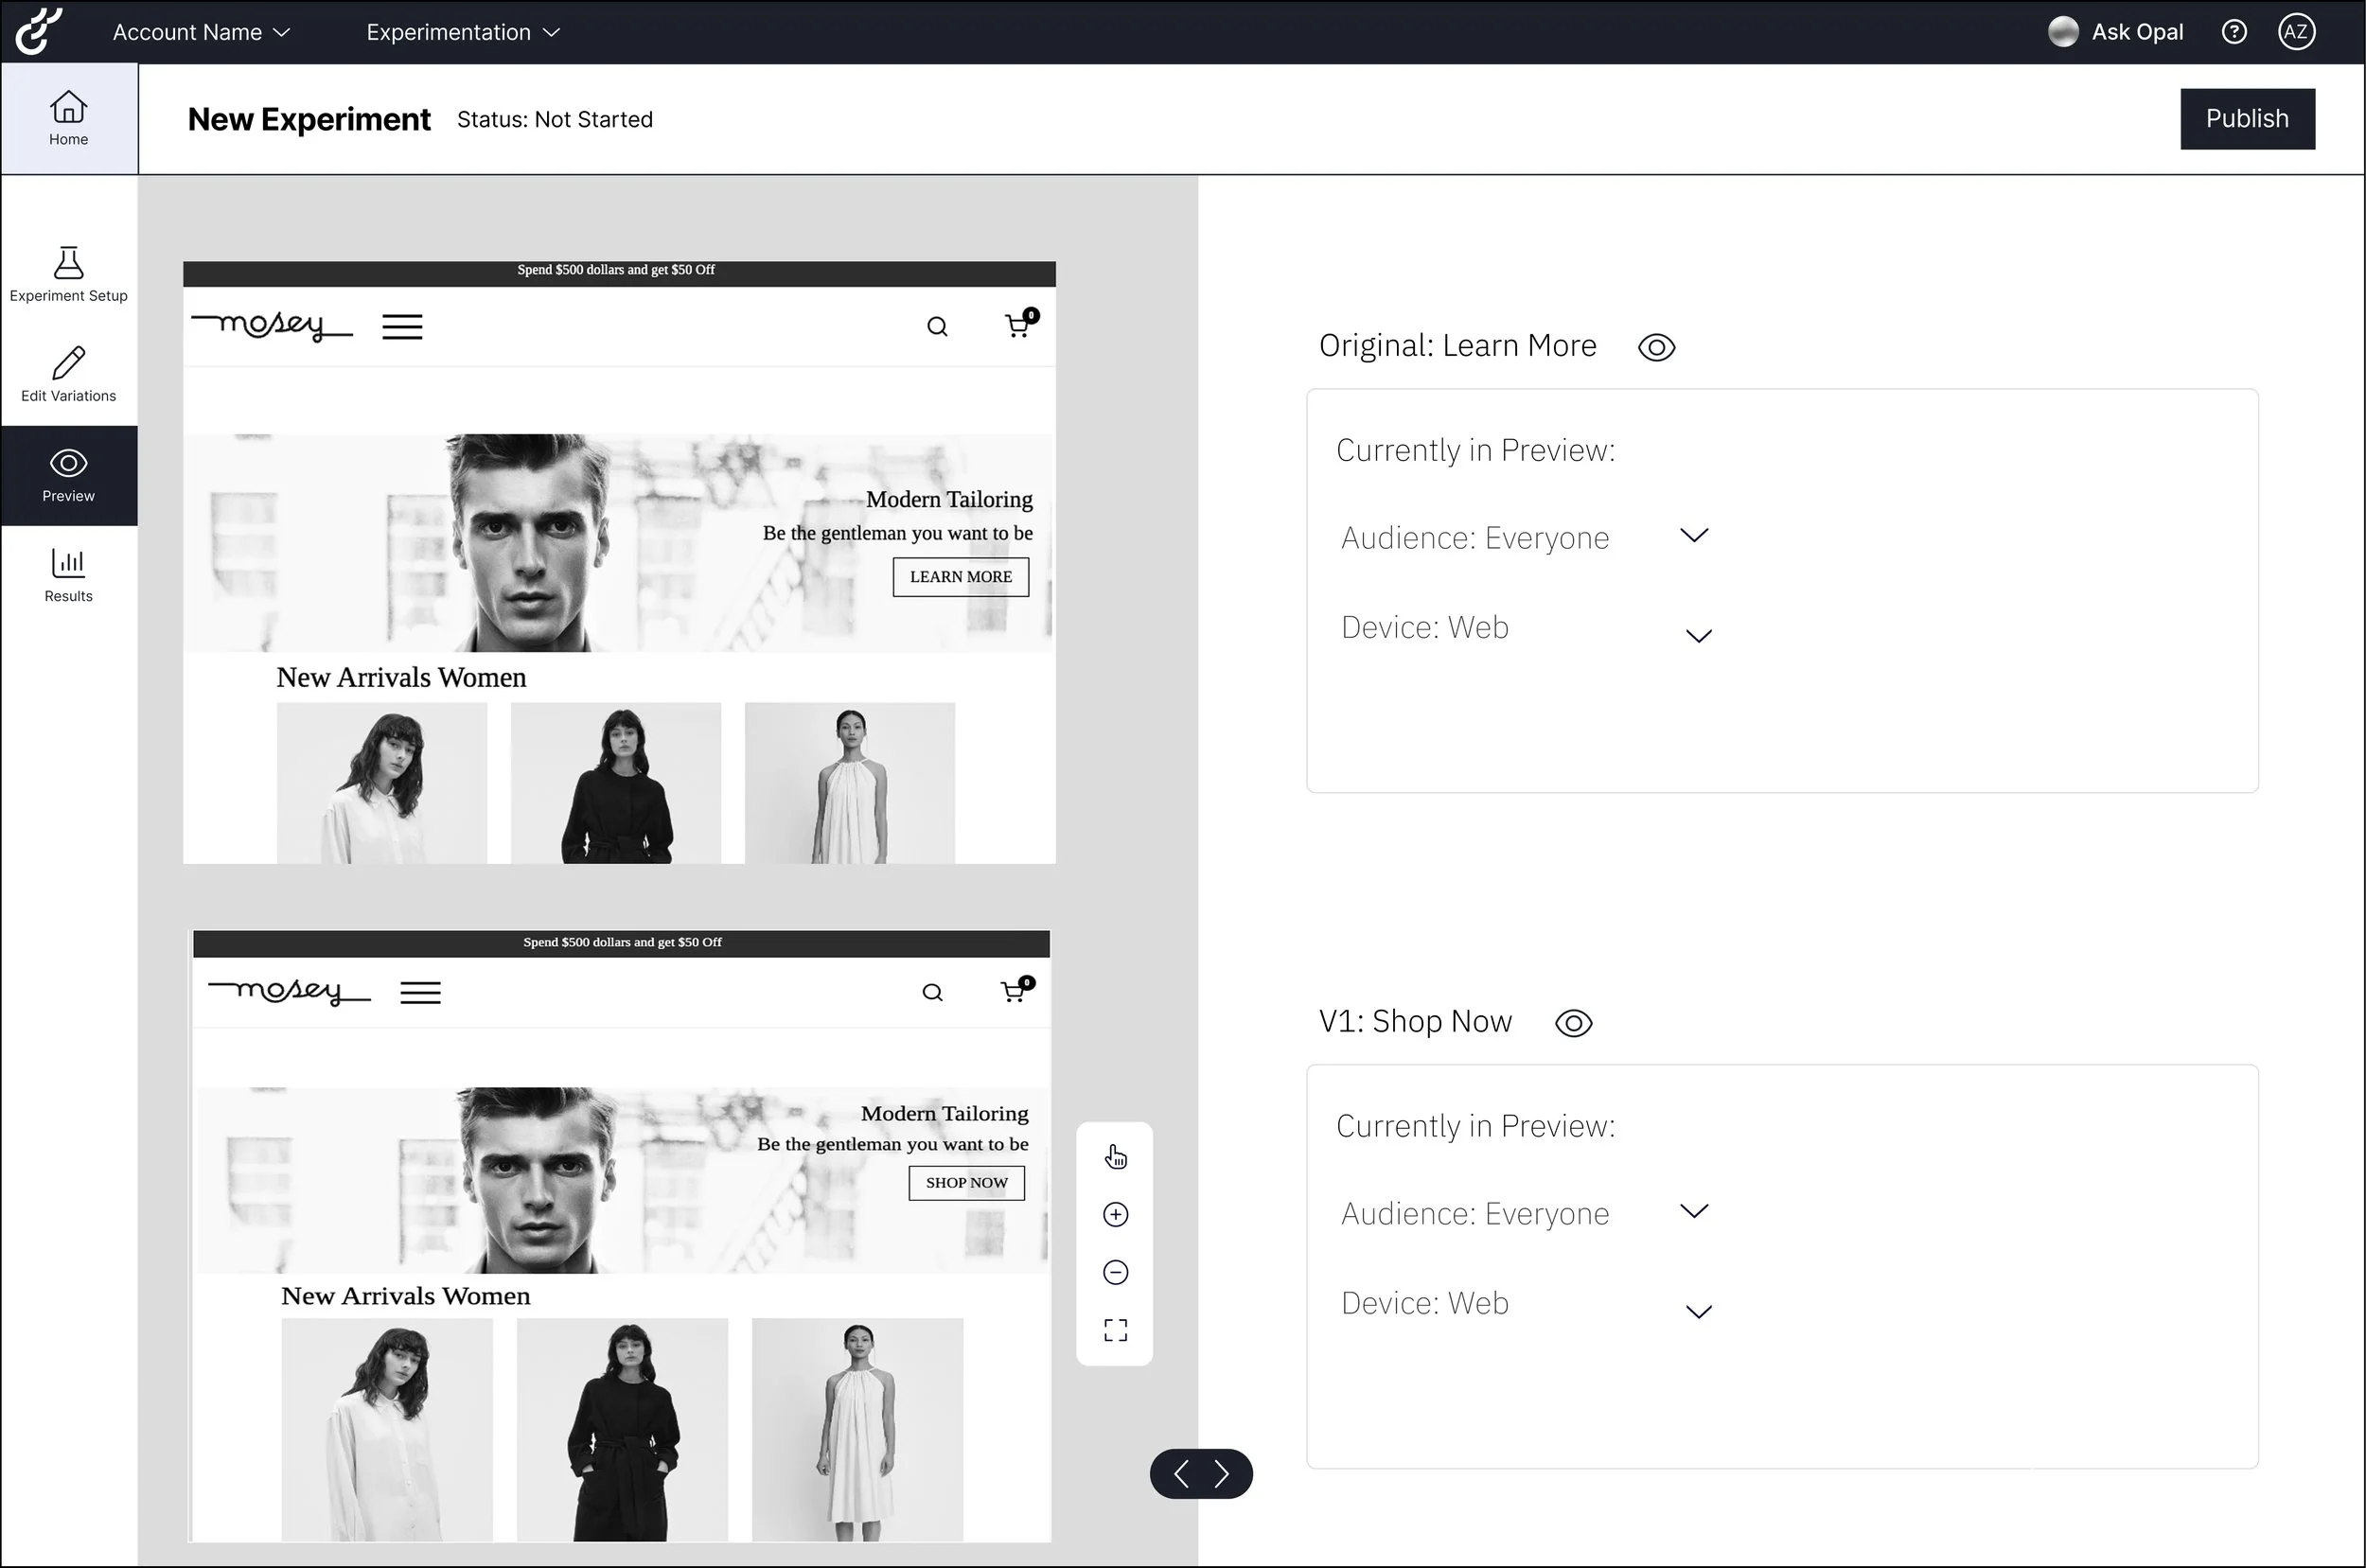Click previous arrow in the pager
The height and width of the screenshot is (1568, 2366).
(x=1181, y=1473)
